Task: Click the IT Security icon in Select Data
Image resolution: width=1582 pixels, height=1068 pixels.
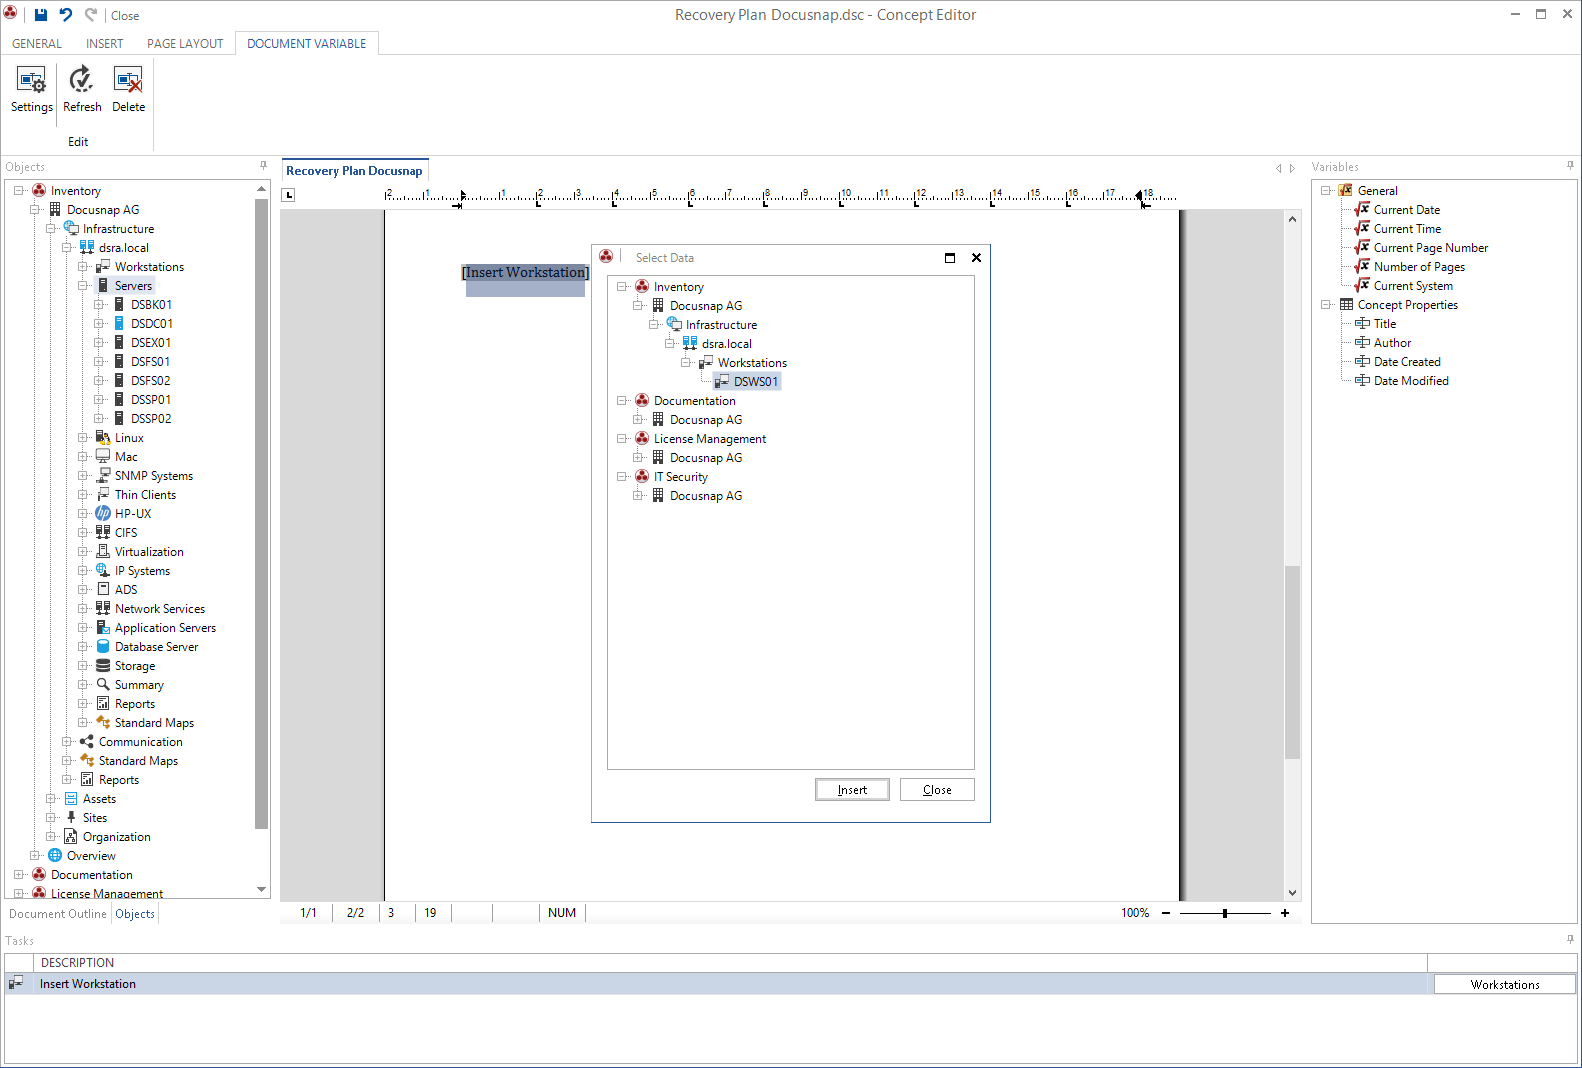Action: coord(642,477)
